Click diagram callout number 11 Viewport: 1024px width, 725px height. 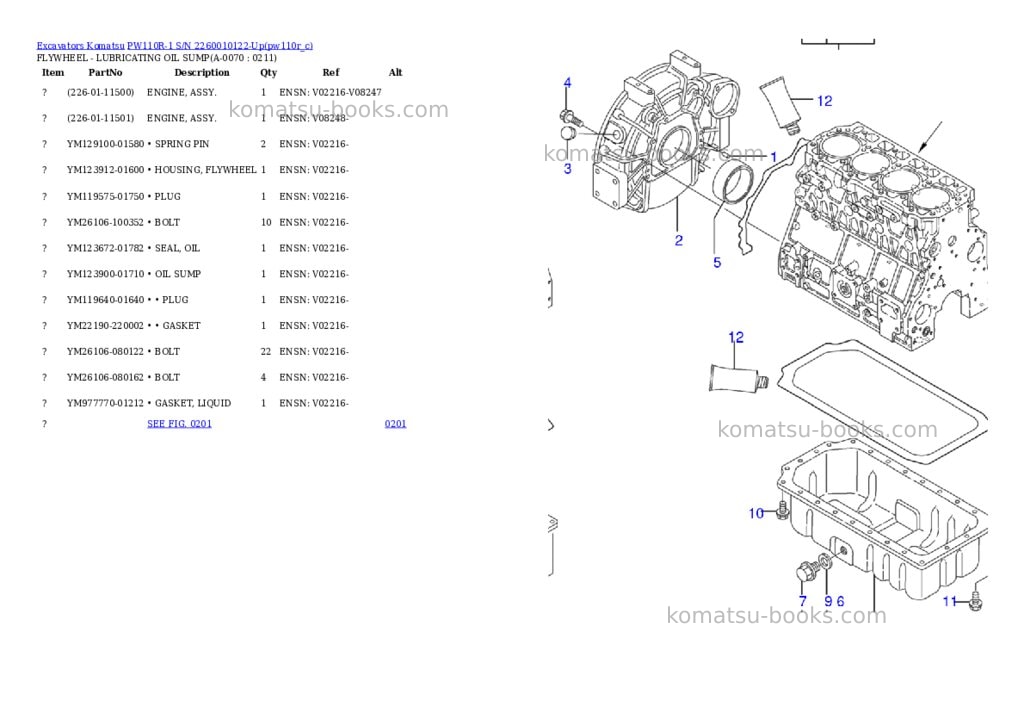pos(950,601)
